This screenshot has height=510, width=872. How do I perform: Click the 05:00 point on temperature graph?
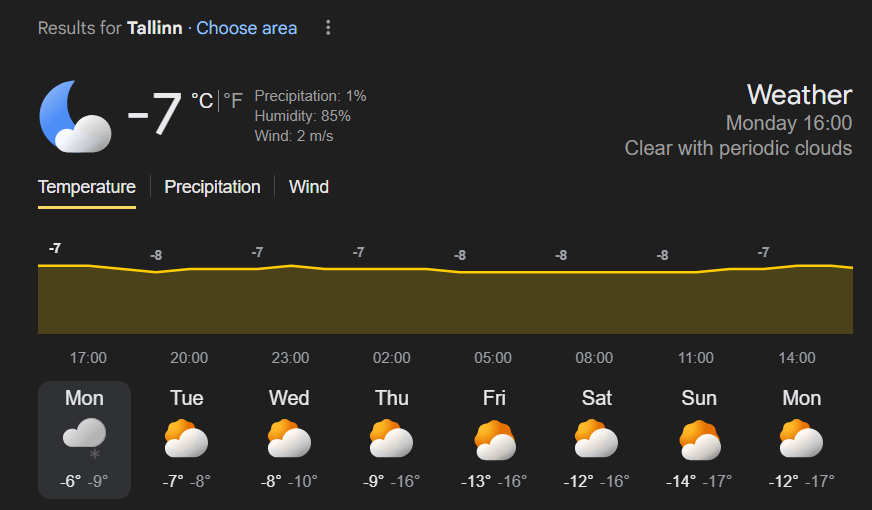point(493,272)
